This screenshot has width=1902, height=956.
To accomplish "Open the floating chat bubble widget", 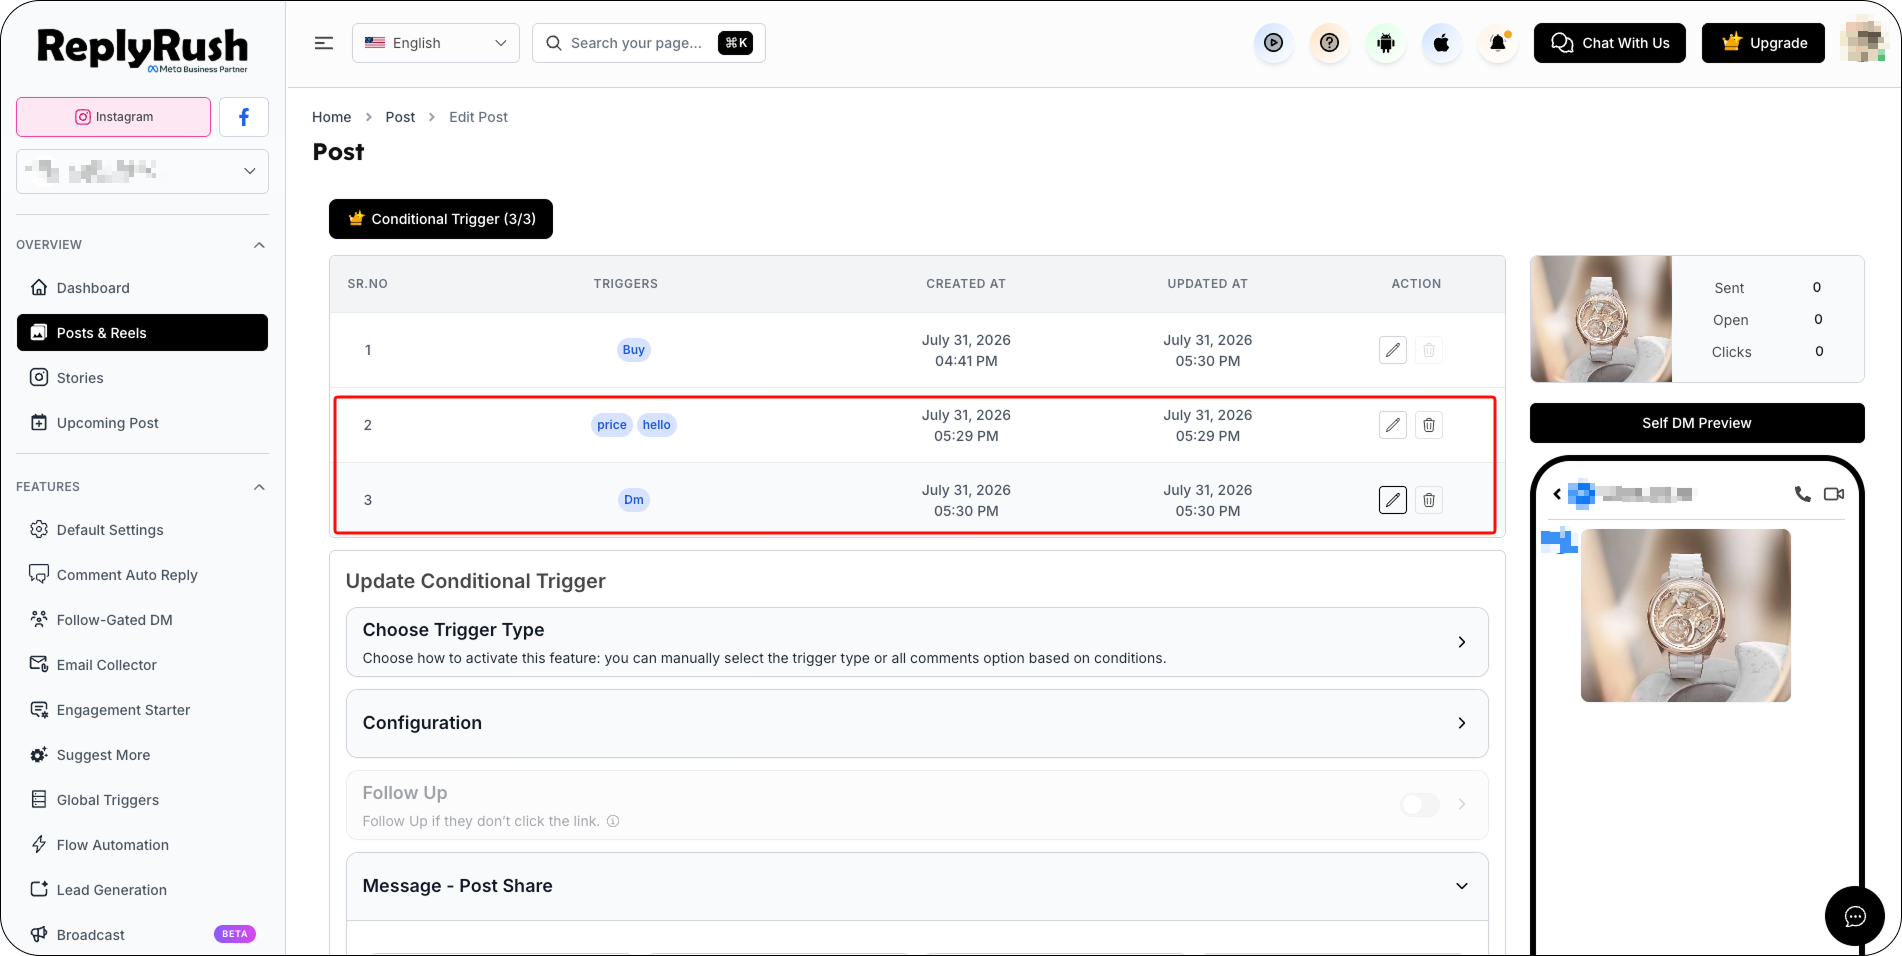I will (1855, 916).
